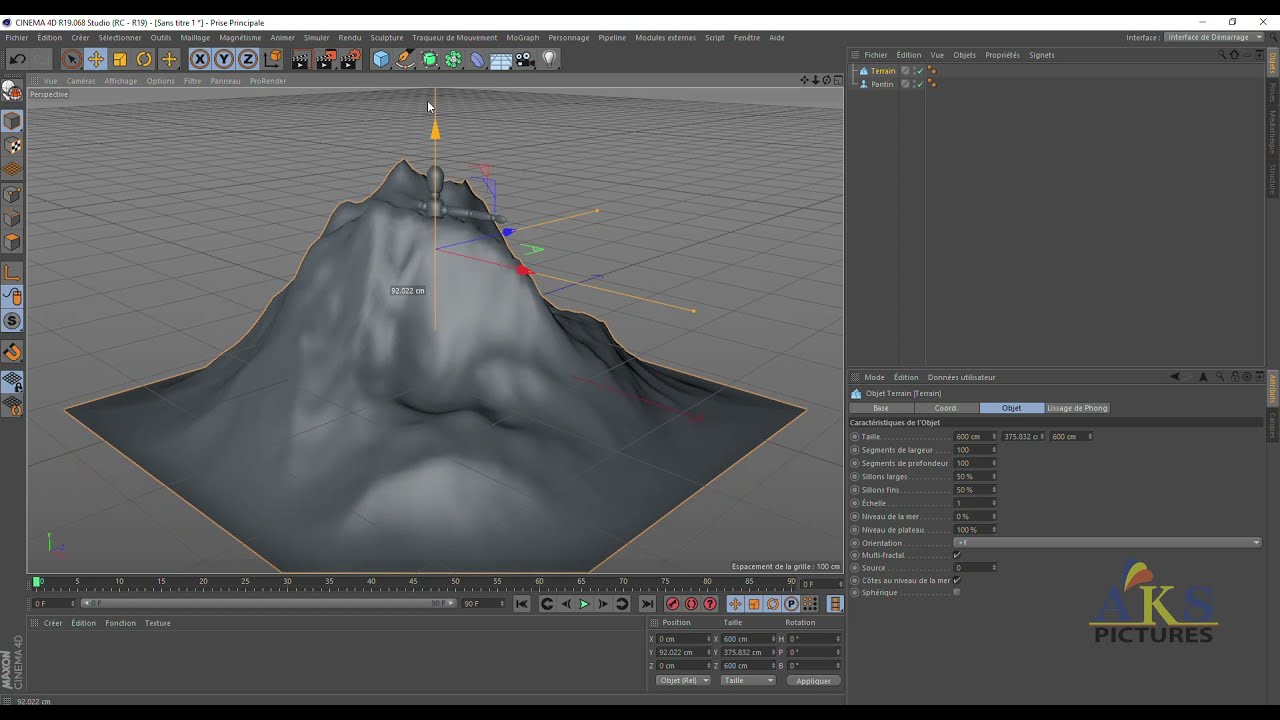The width and height of the screenshot is (1280, 720).
Task: Click frame 45 on the timeline ruler
Action: pyautogui.click(x=414, y=581)
